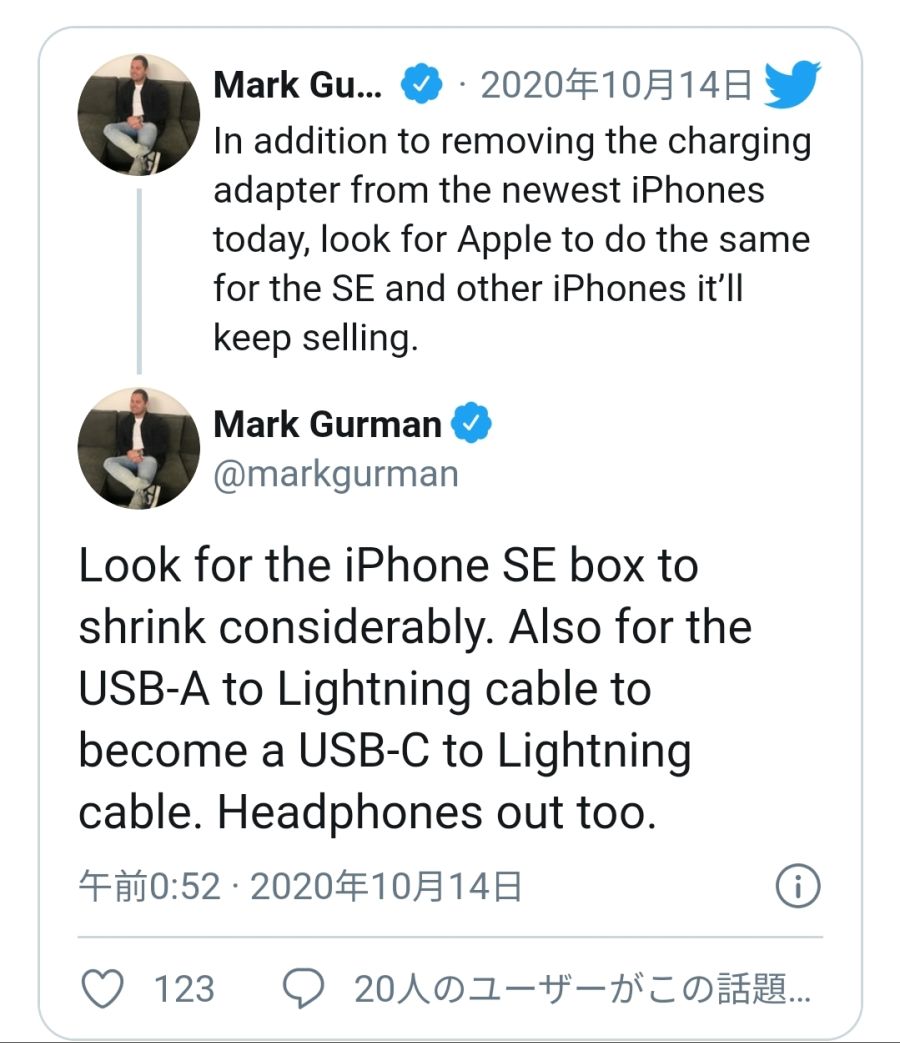Click the truncated 'Mark Gu…' author name
The image size is (900, 1043).
[x=297, y=86]
